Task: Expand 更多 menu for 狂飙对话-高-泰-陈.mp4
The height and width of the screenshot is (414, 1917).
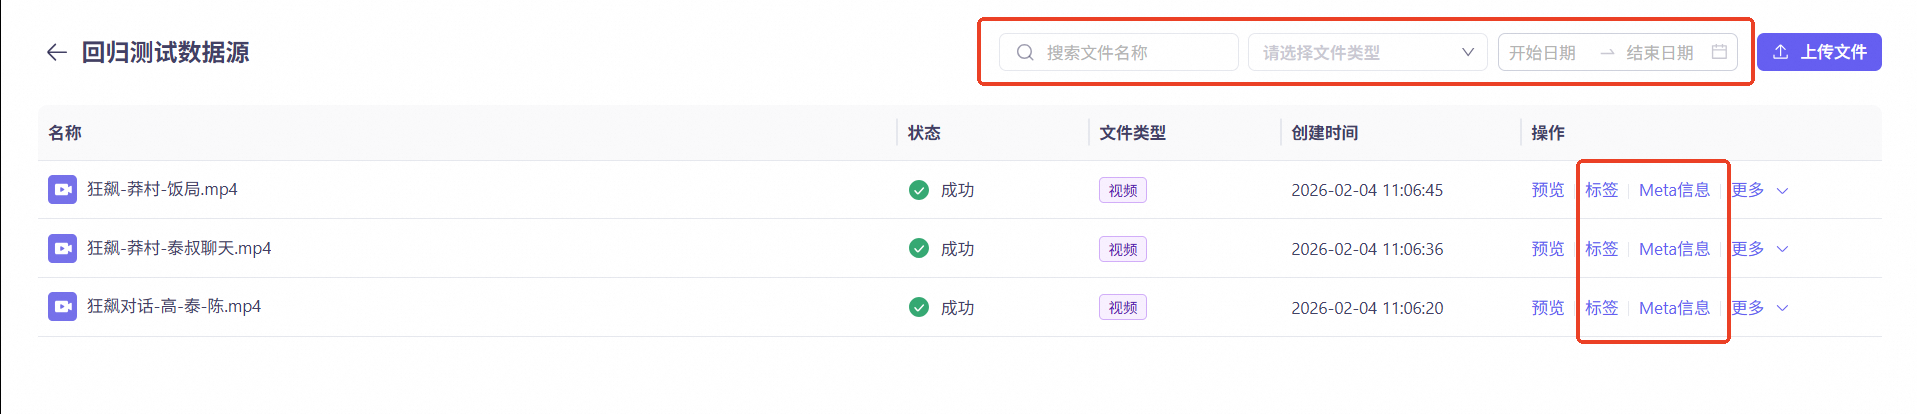Action: click(x=1759, y=308)
